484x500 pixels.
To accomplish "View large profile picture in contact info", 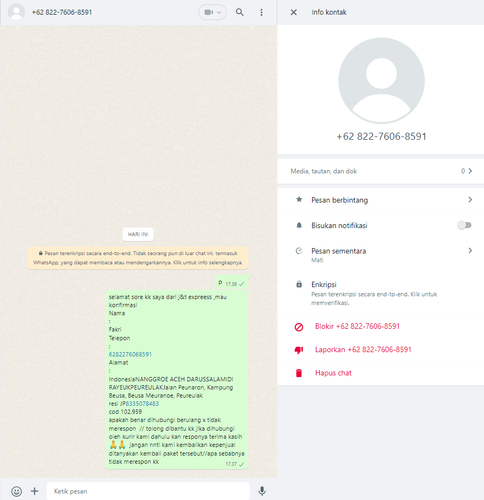I will pos(381,80).
